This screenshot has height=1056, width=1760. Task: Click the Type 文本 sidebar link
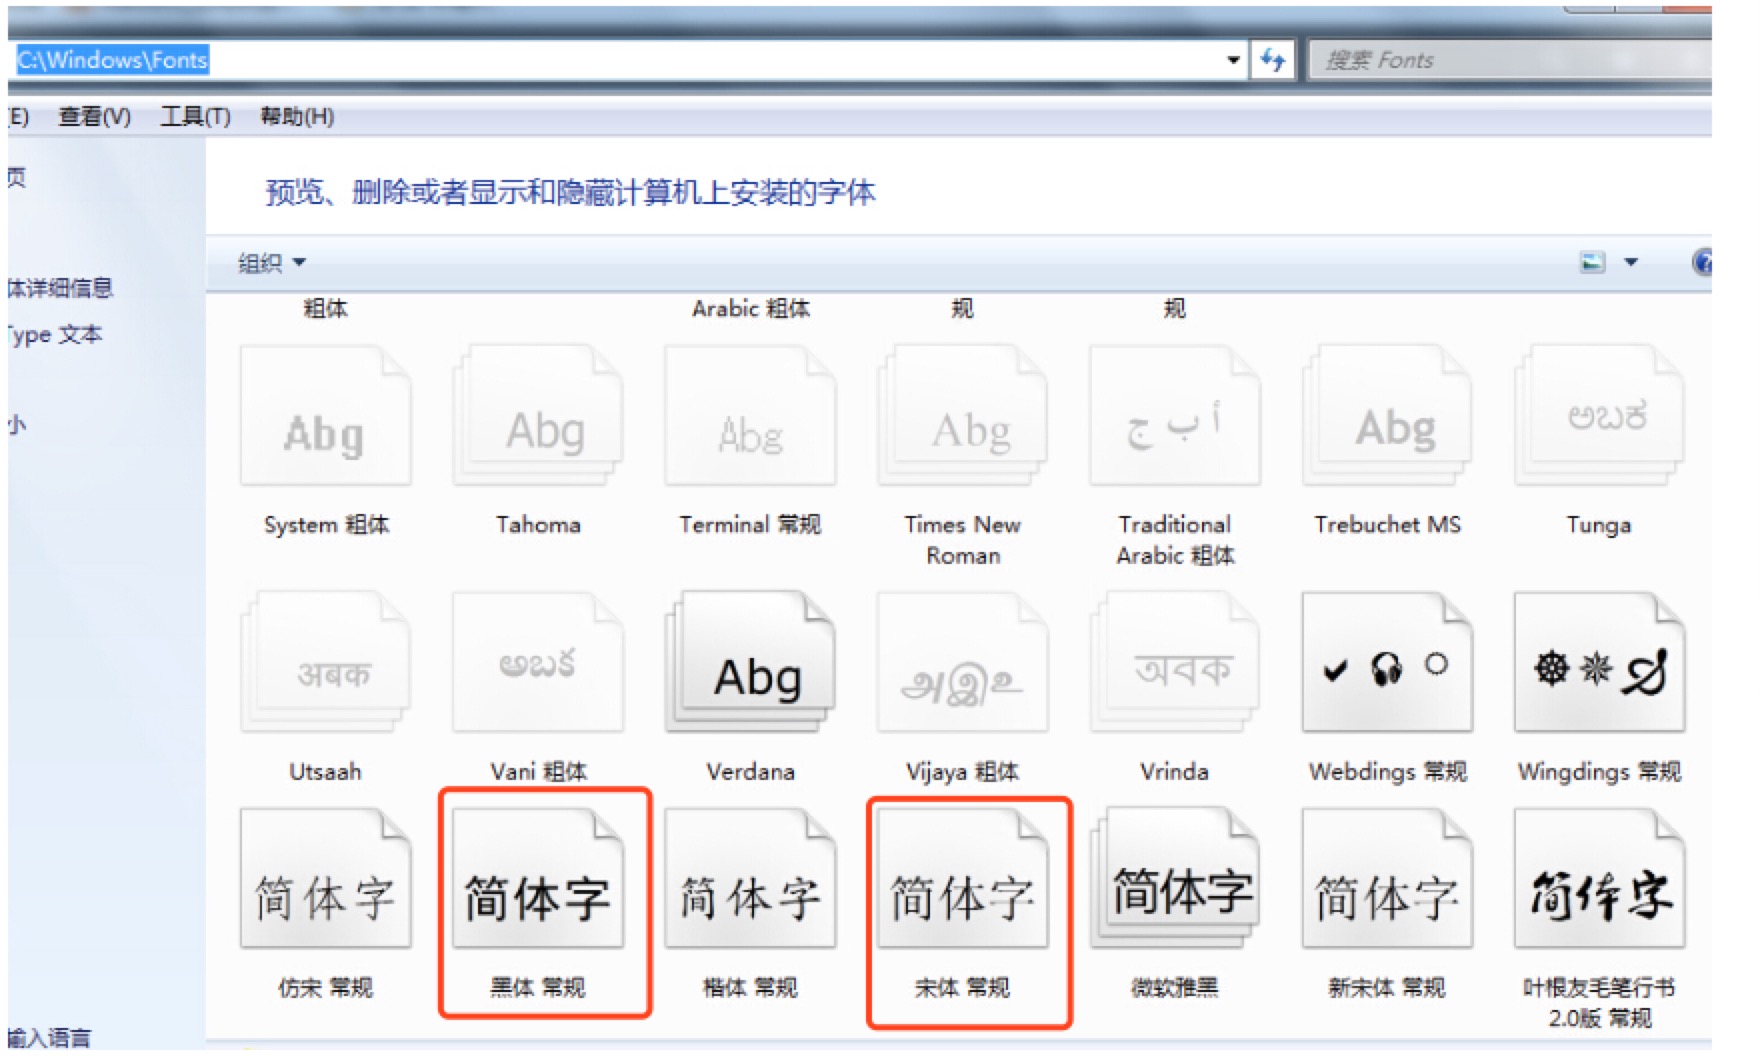click(x=55, y=335)
